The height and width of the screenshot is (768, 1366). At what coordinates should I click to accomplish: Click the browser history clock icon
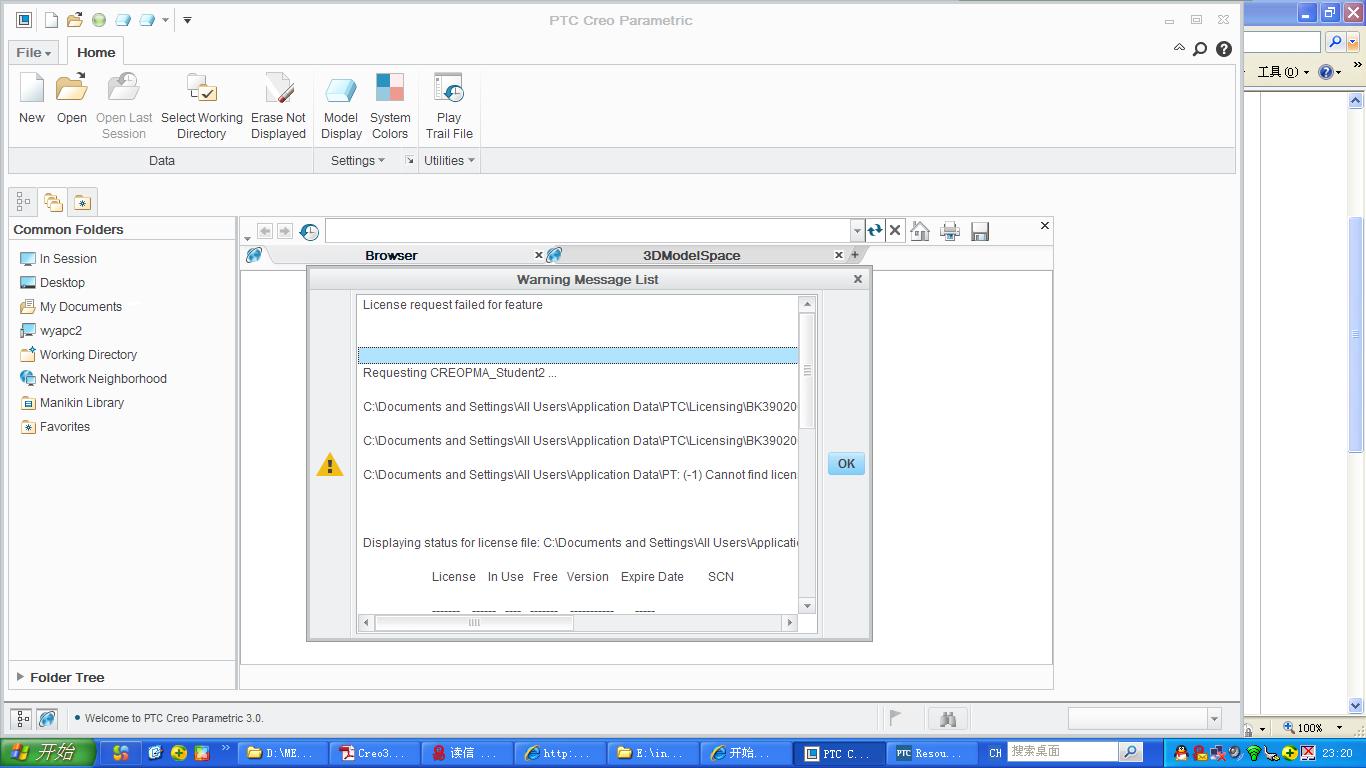(x=309, y=231)
